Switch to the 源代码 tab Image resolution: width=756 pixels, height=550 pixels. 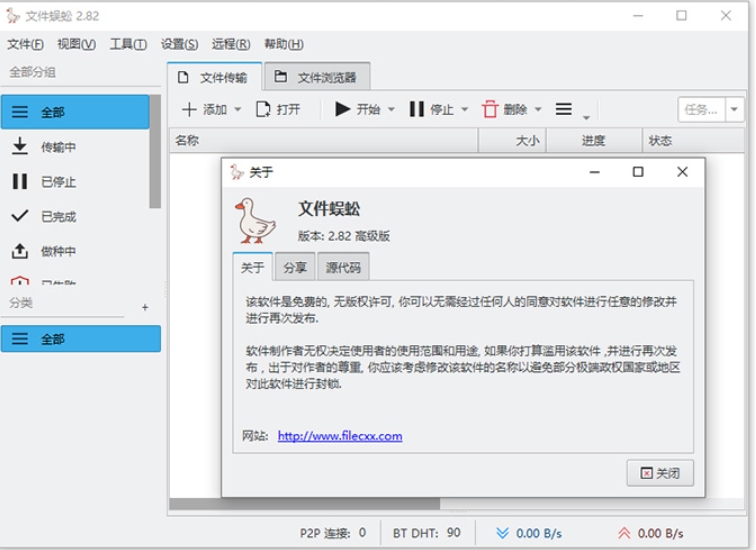click(x=343, y=268)
